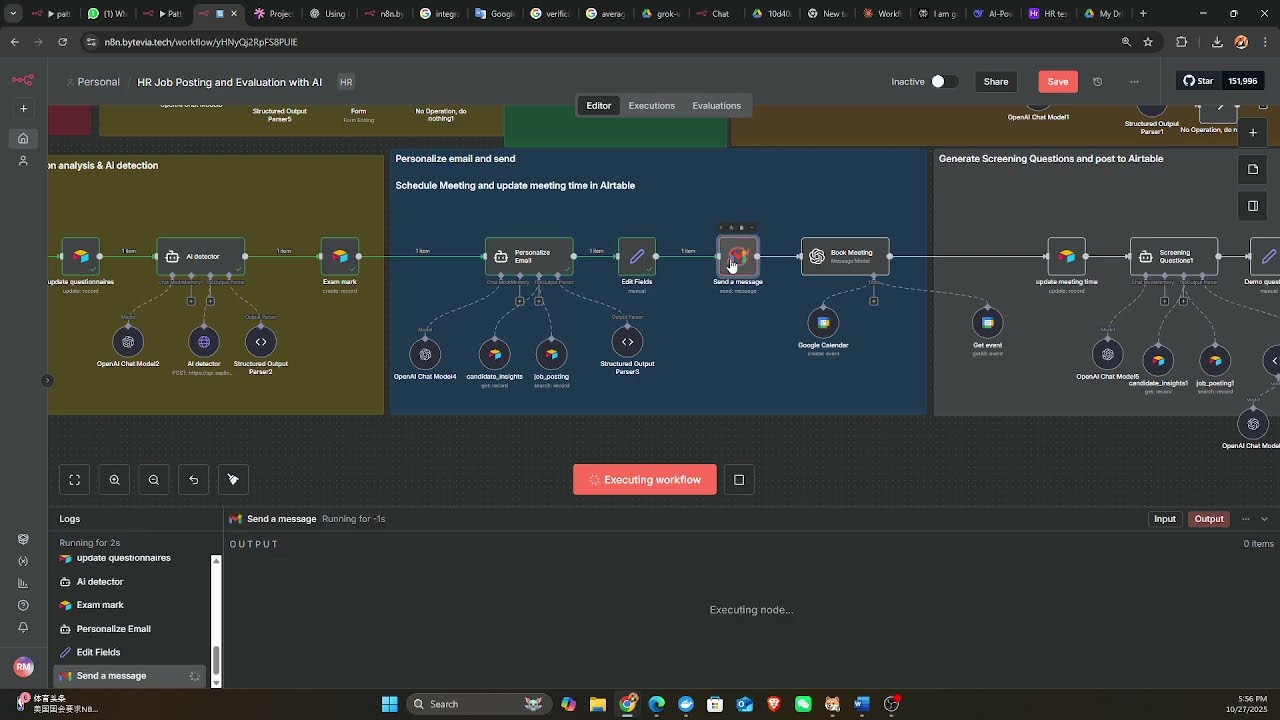Zoom in on the workflow canvas

tap(114, 480)
